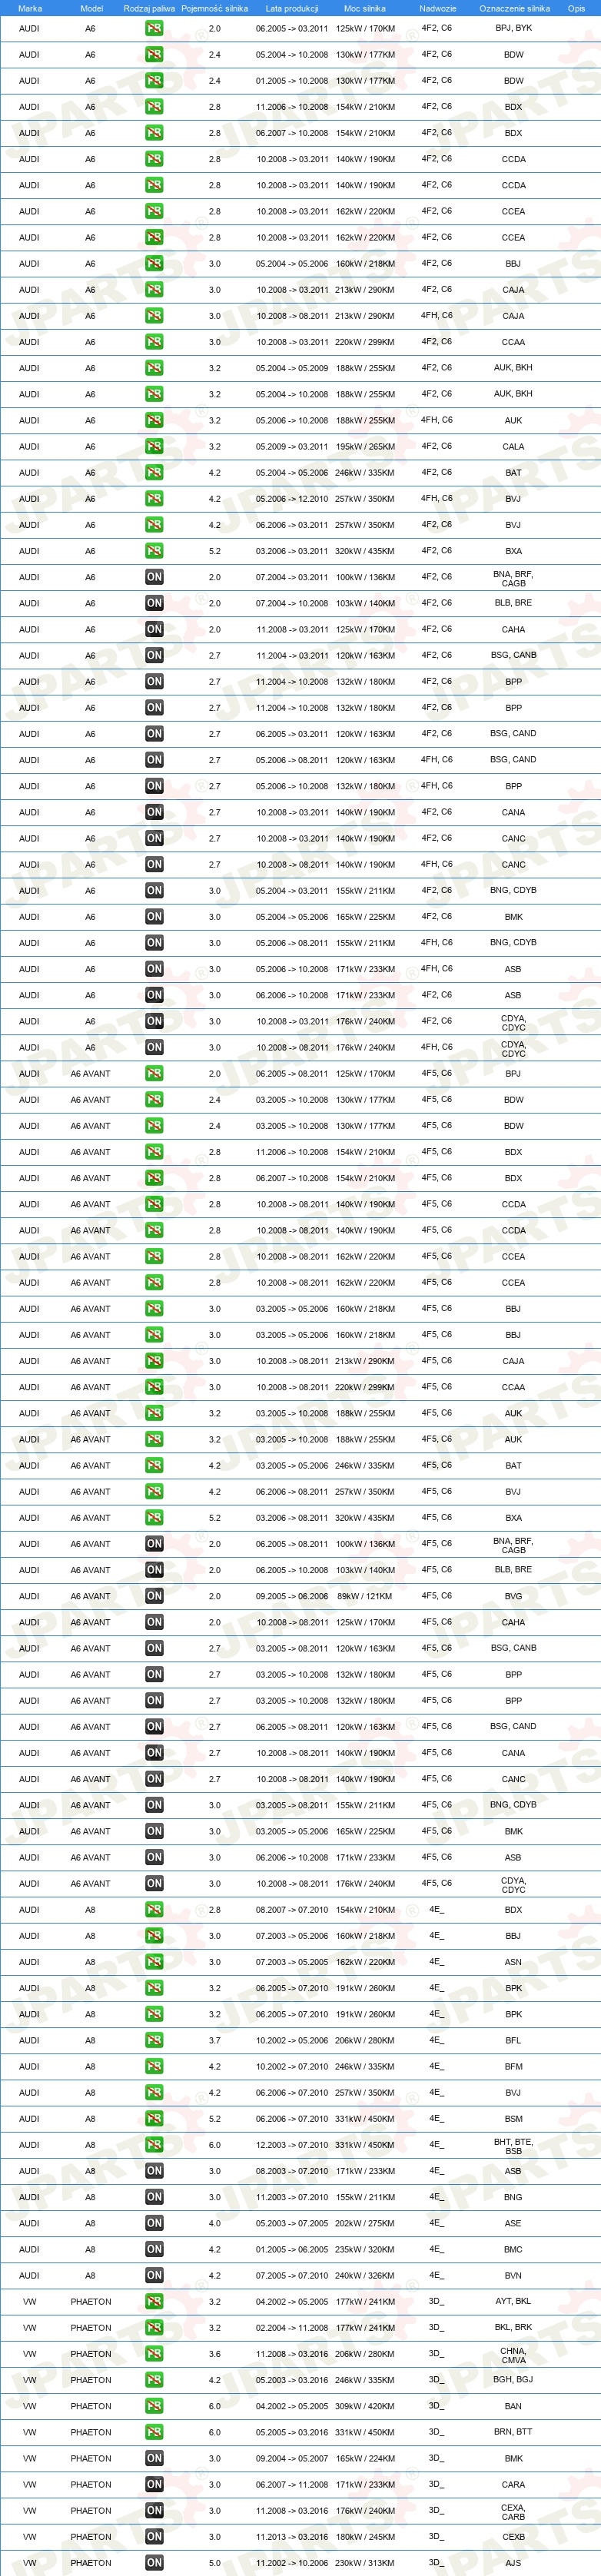
Task: Click petrol icon in Phaeton AYT, BKL row
Action: pos(154,2301)
